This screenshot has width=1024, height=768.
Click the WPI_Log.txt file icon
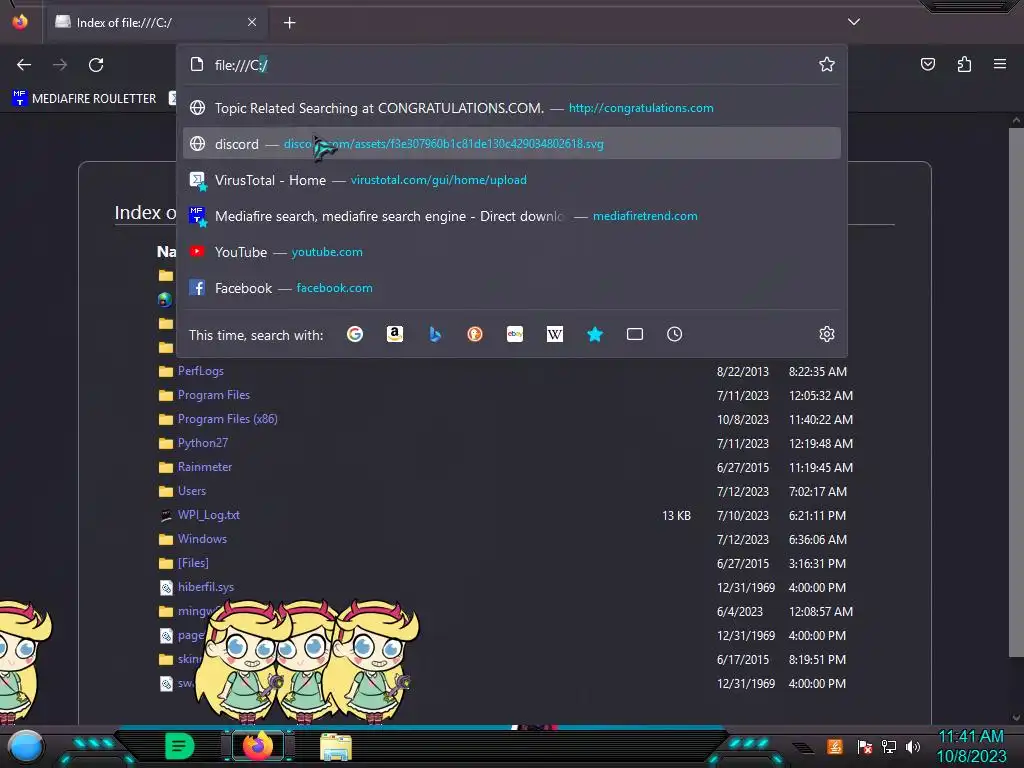166,515
